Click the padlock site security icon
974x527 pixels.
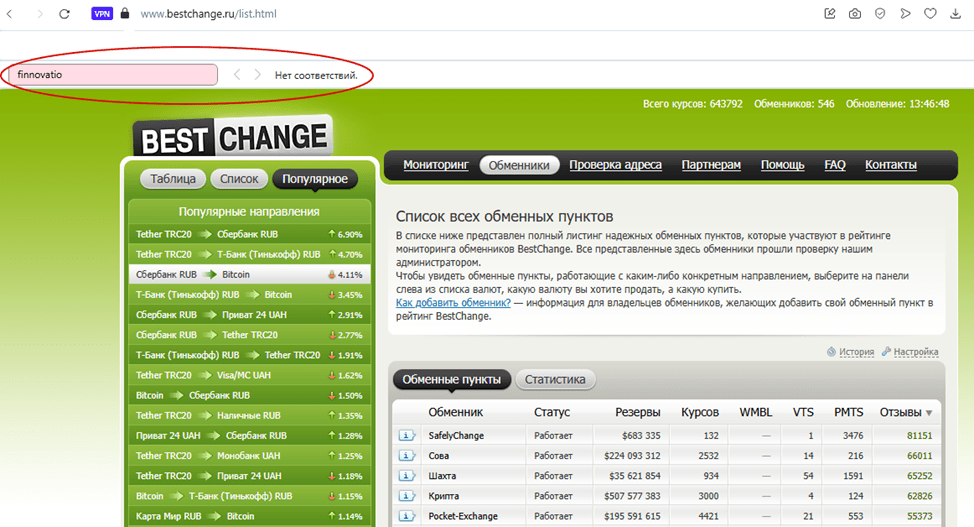[125, 13]
